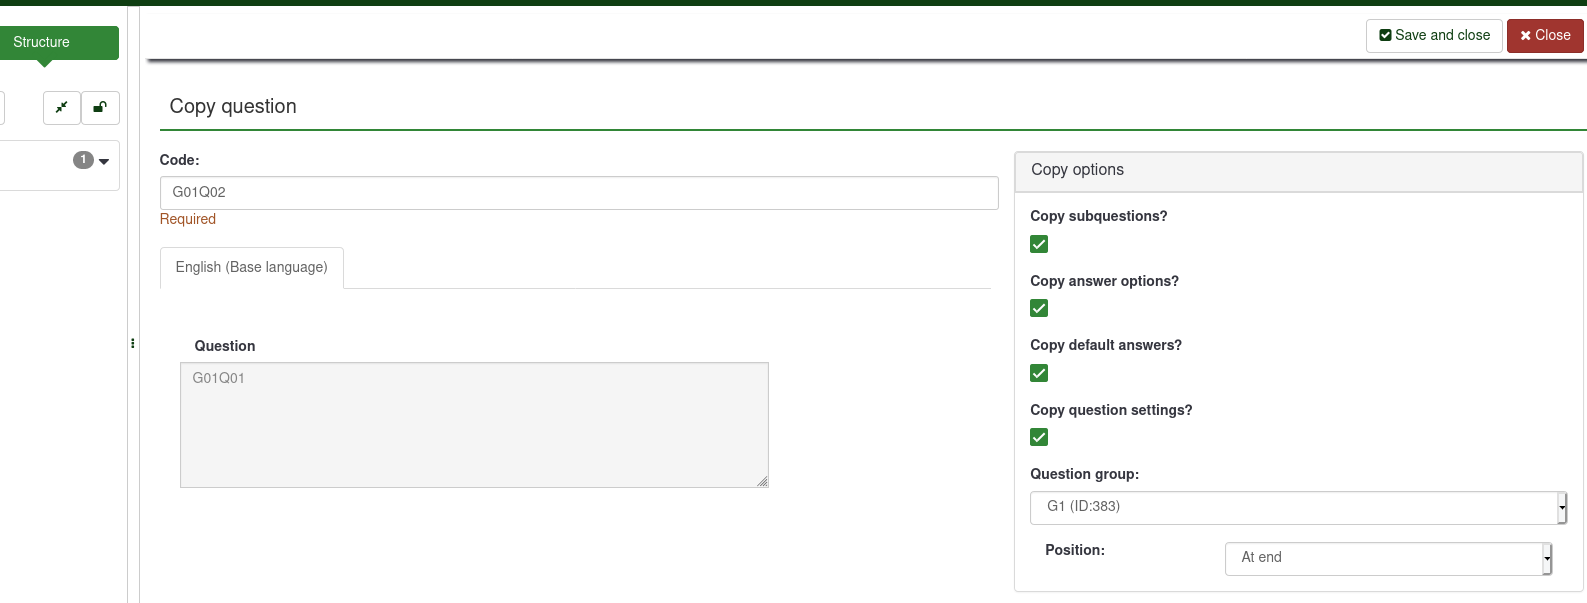Click the collapse-all compress arrows icon
The height and width of the screenshot is (603, 1587).
(x=62, y=108)
